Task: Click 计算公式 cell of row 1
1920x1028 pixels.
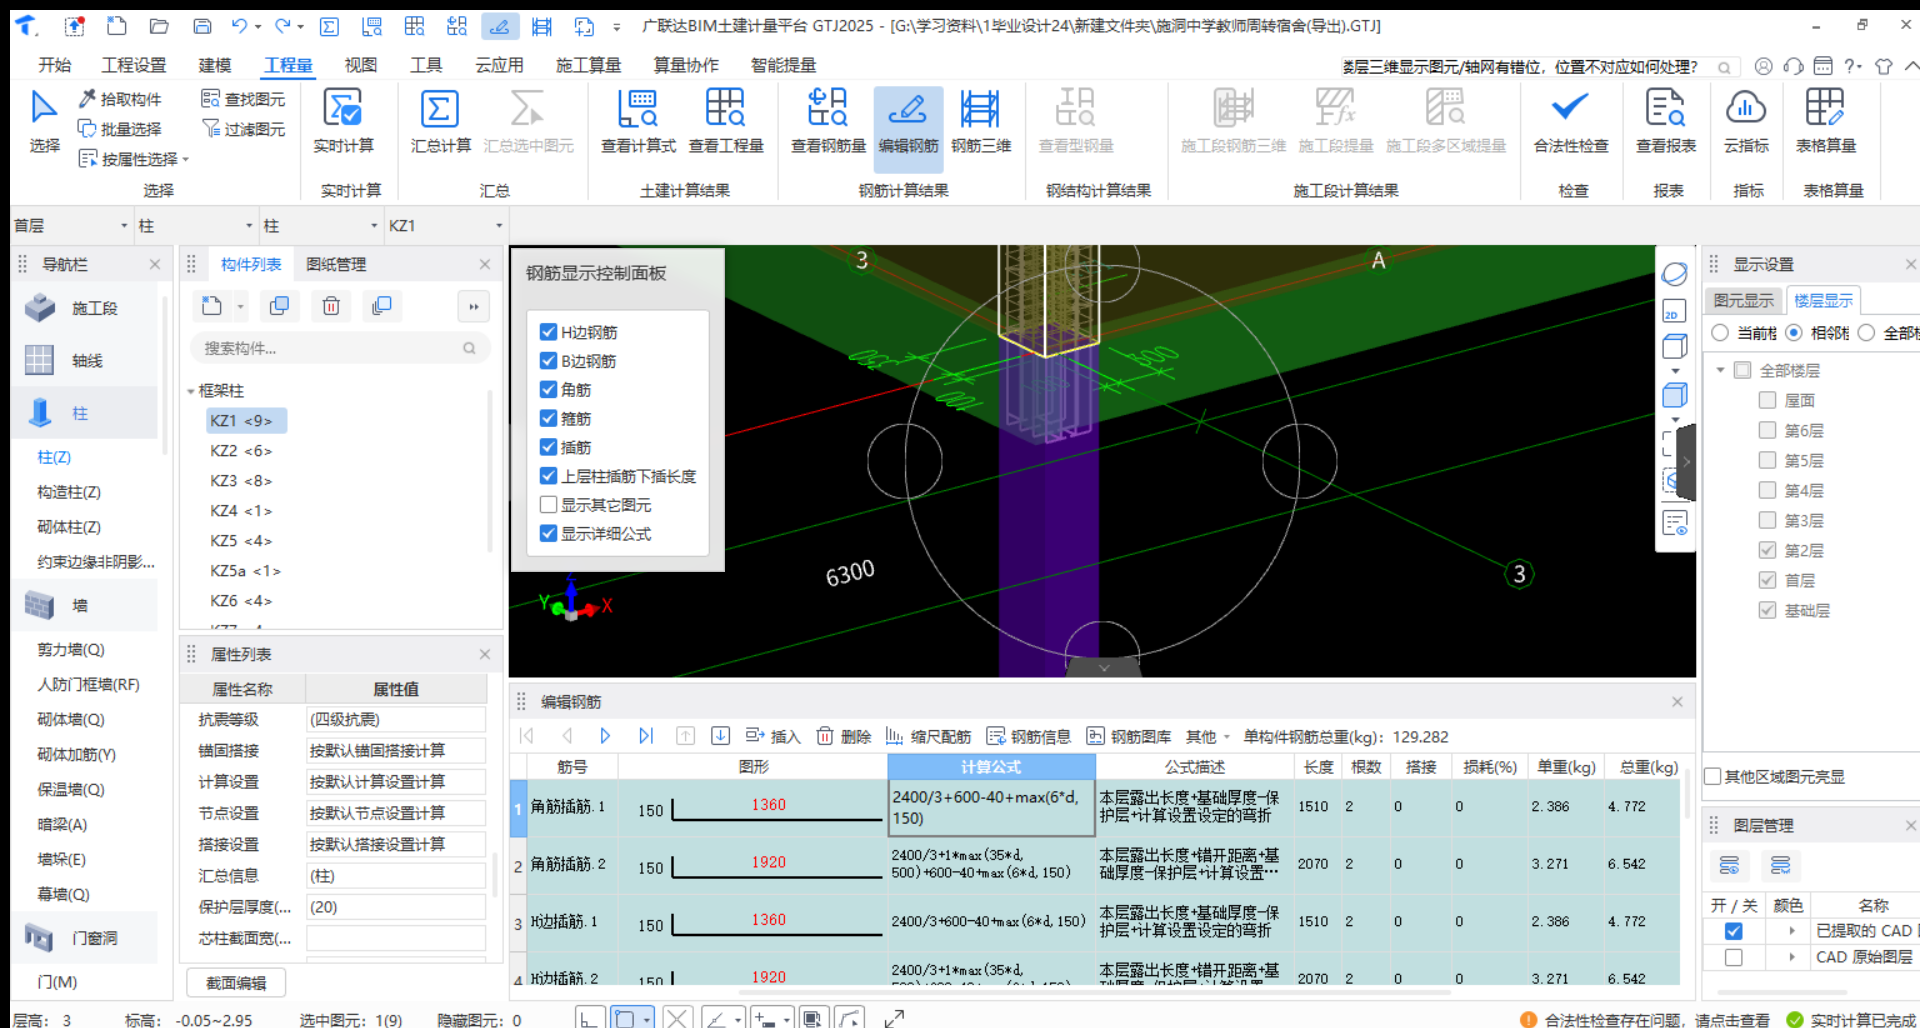Action: [991, 807]
